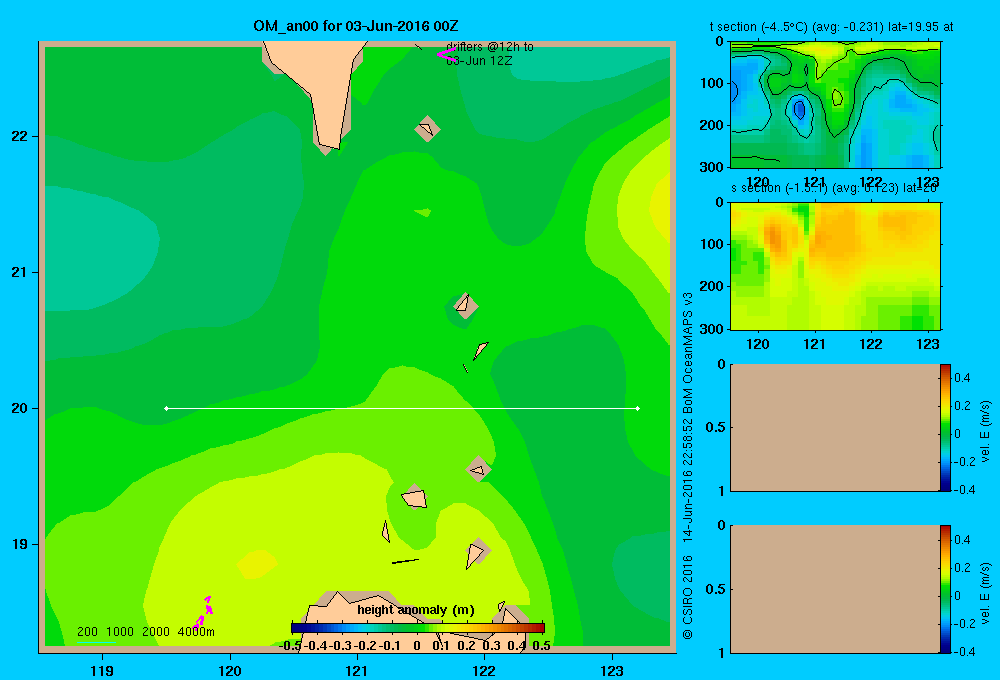Click depth label '300' on t section axis
The image size is (1000, 680).
712,167
